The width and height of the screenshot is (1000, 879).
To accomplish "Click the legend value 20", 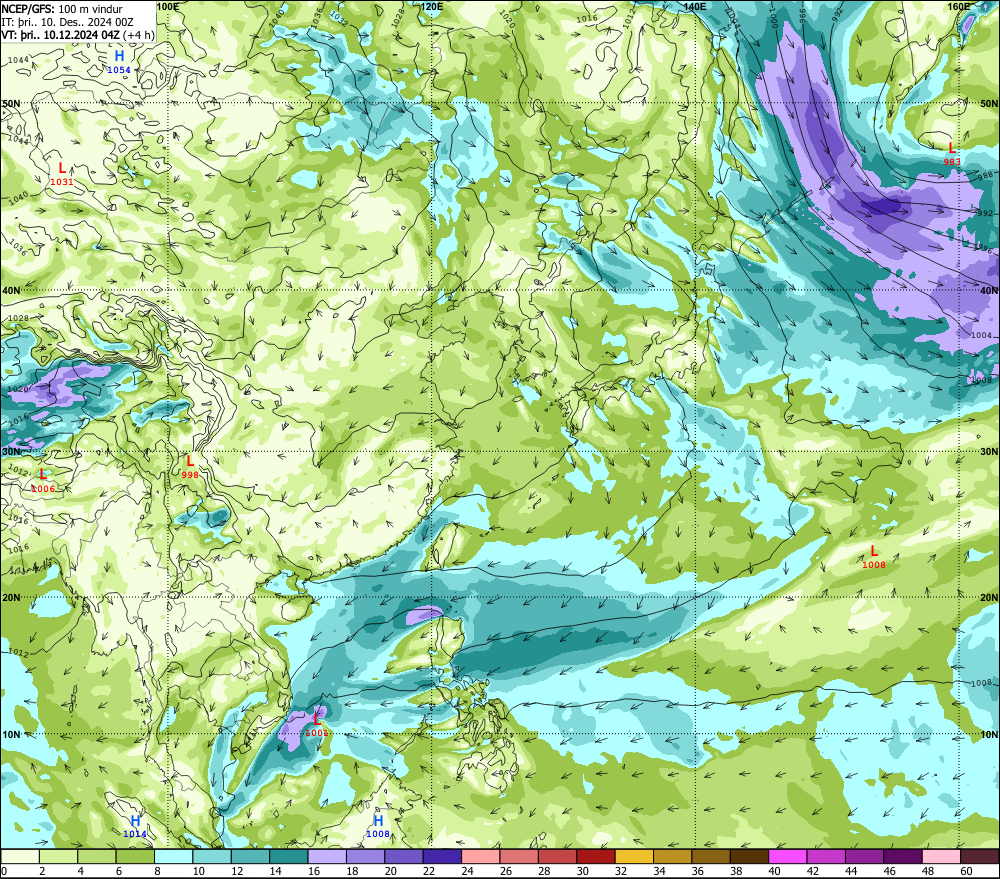I will [390, 871].
